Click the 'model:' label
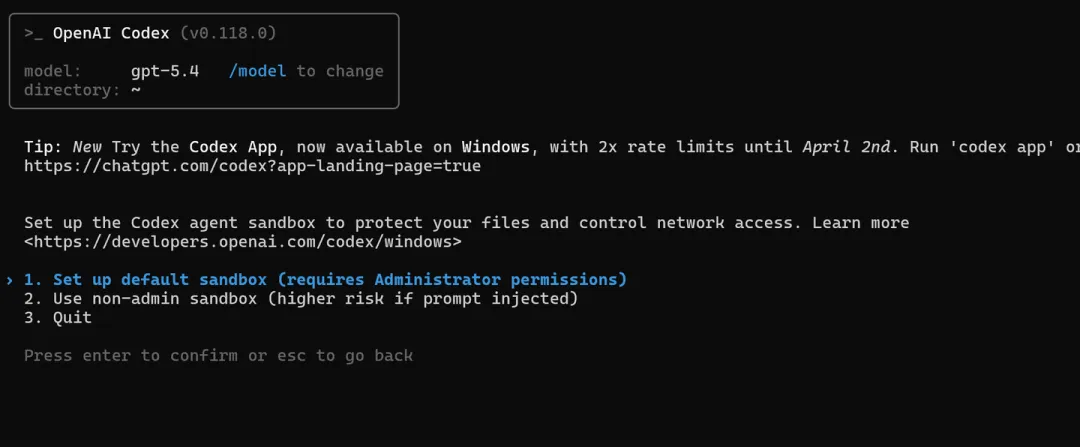 pyautogui.click(x=53, y=71)
